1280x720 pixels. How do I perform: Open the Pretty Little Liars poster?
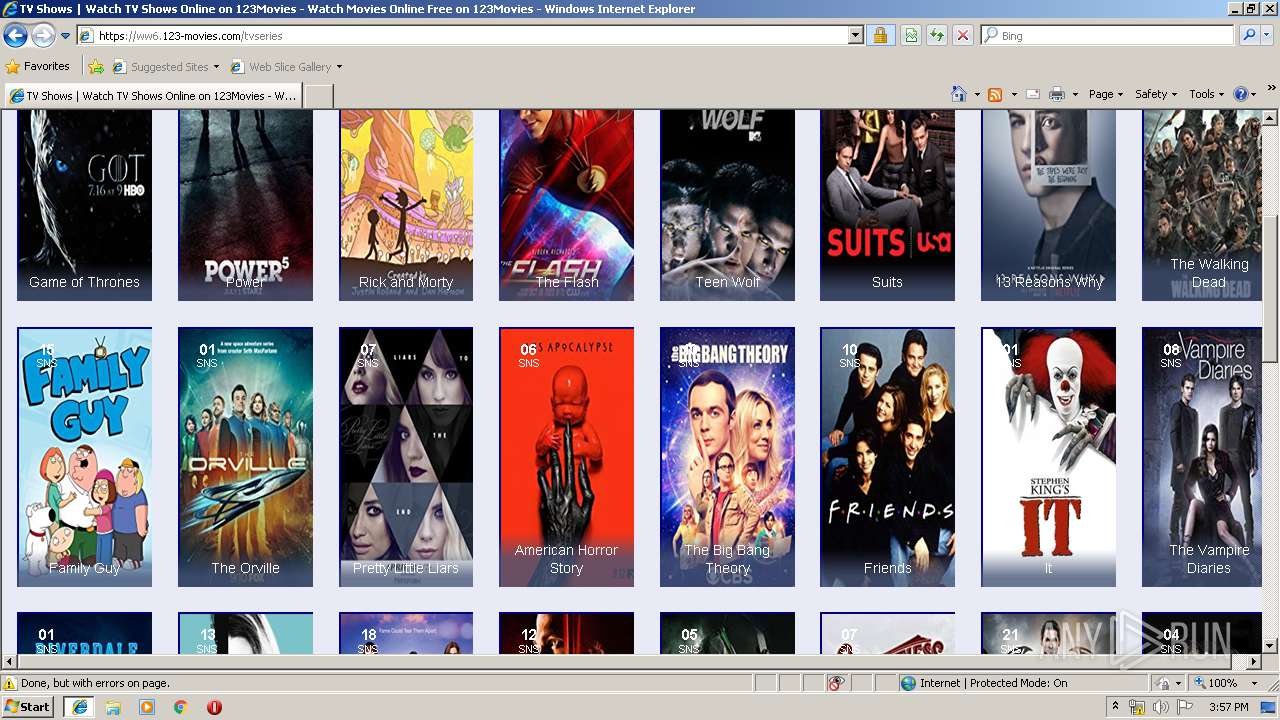click(406, 457)
